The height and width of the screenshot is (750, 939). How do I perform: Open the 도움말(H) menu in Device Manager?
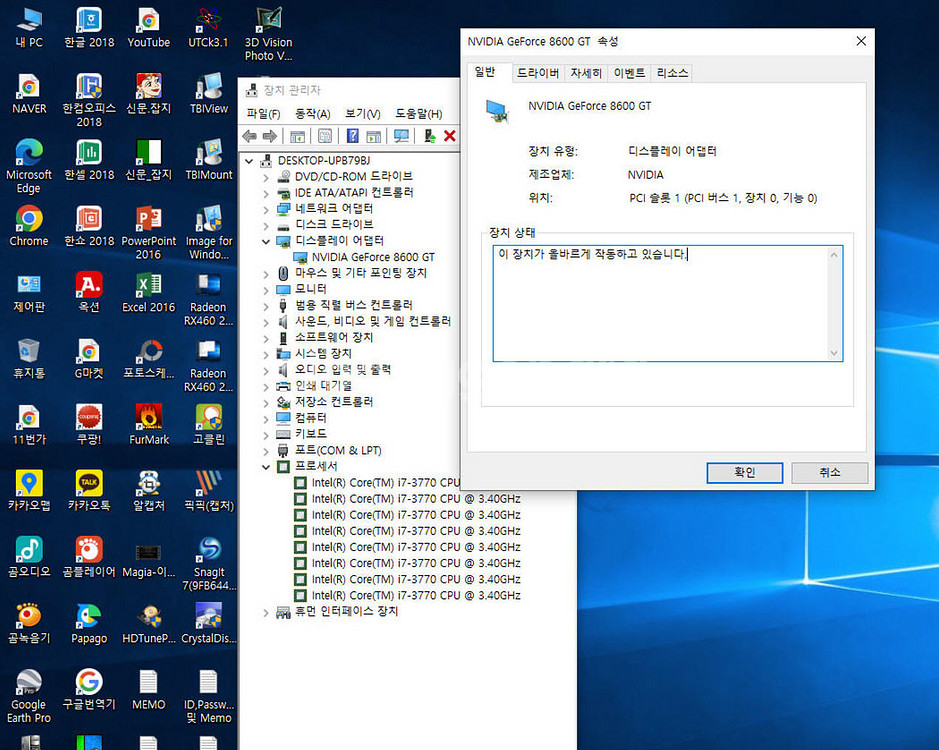(x=419, y=114)
